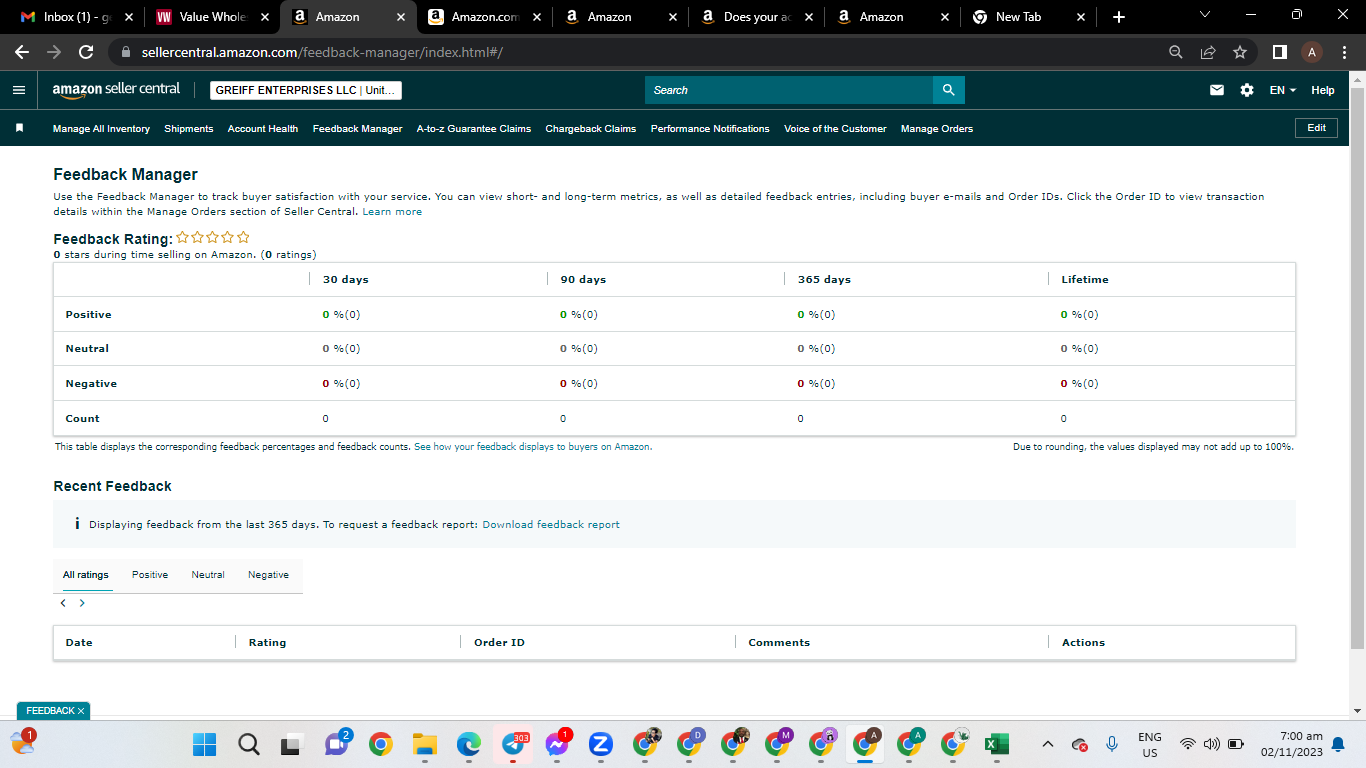Open Chargeback Claims

pos(591,129)
